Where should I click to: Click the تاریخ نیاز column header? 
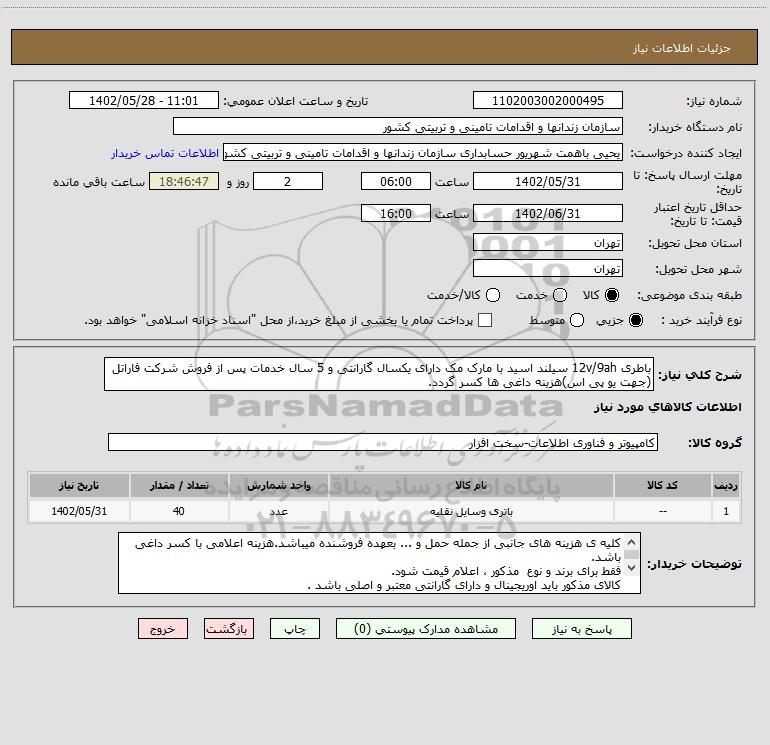pyautogui.click(x=79, y=486)
